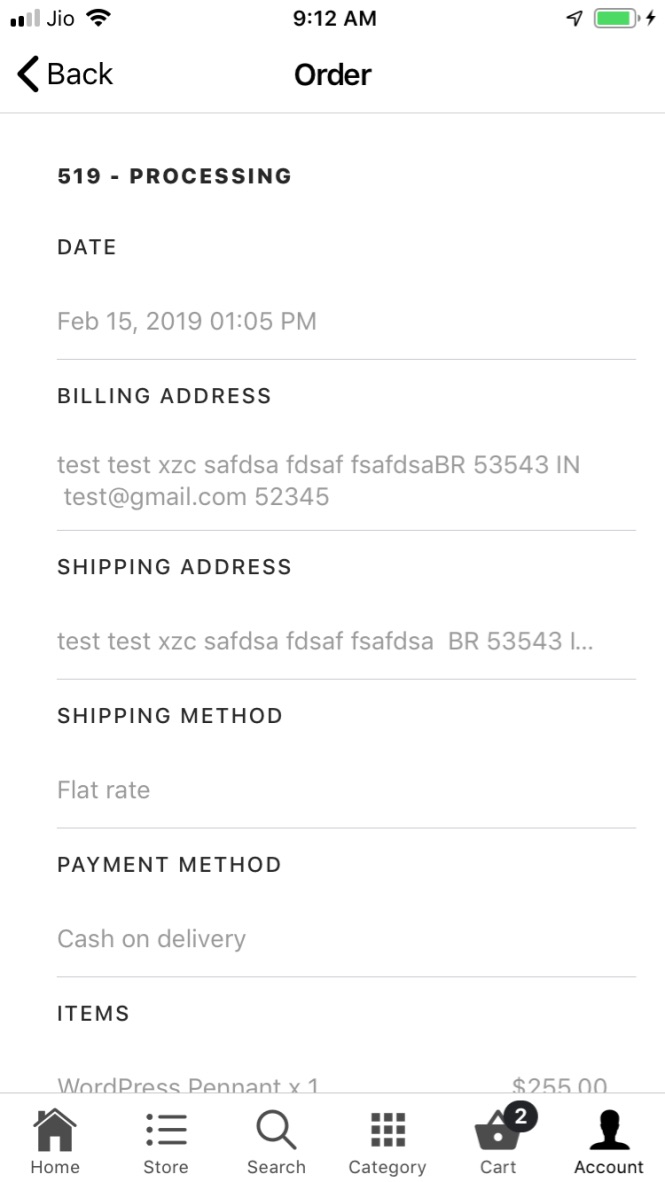Open the Store list icon
This screenshot has width=665, height=1182.
pyautogui.click(x=166, y=1131)
